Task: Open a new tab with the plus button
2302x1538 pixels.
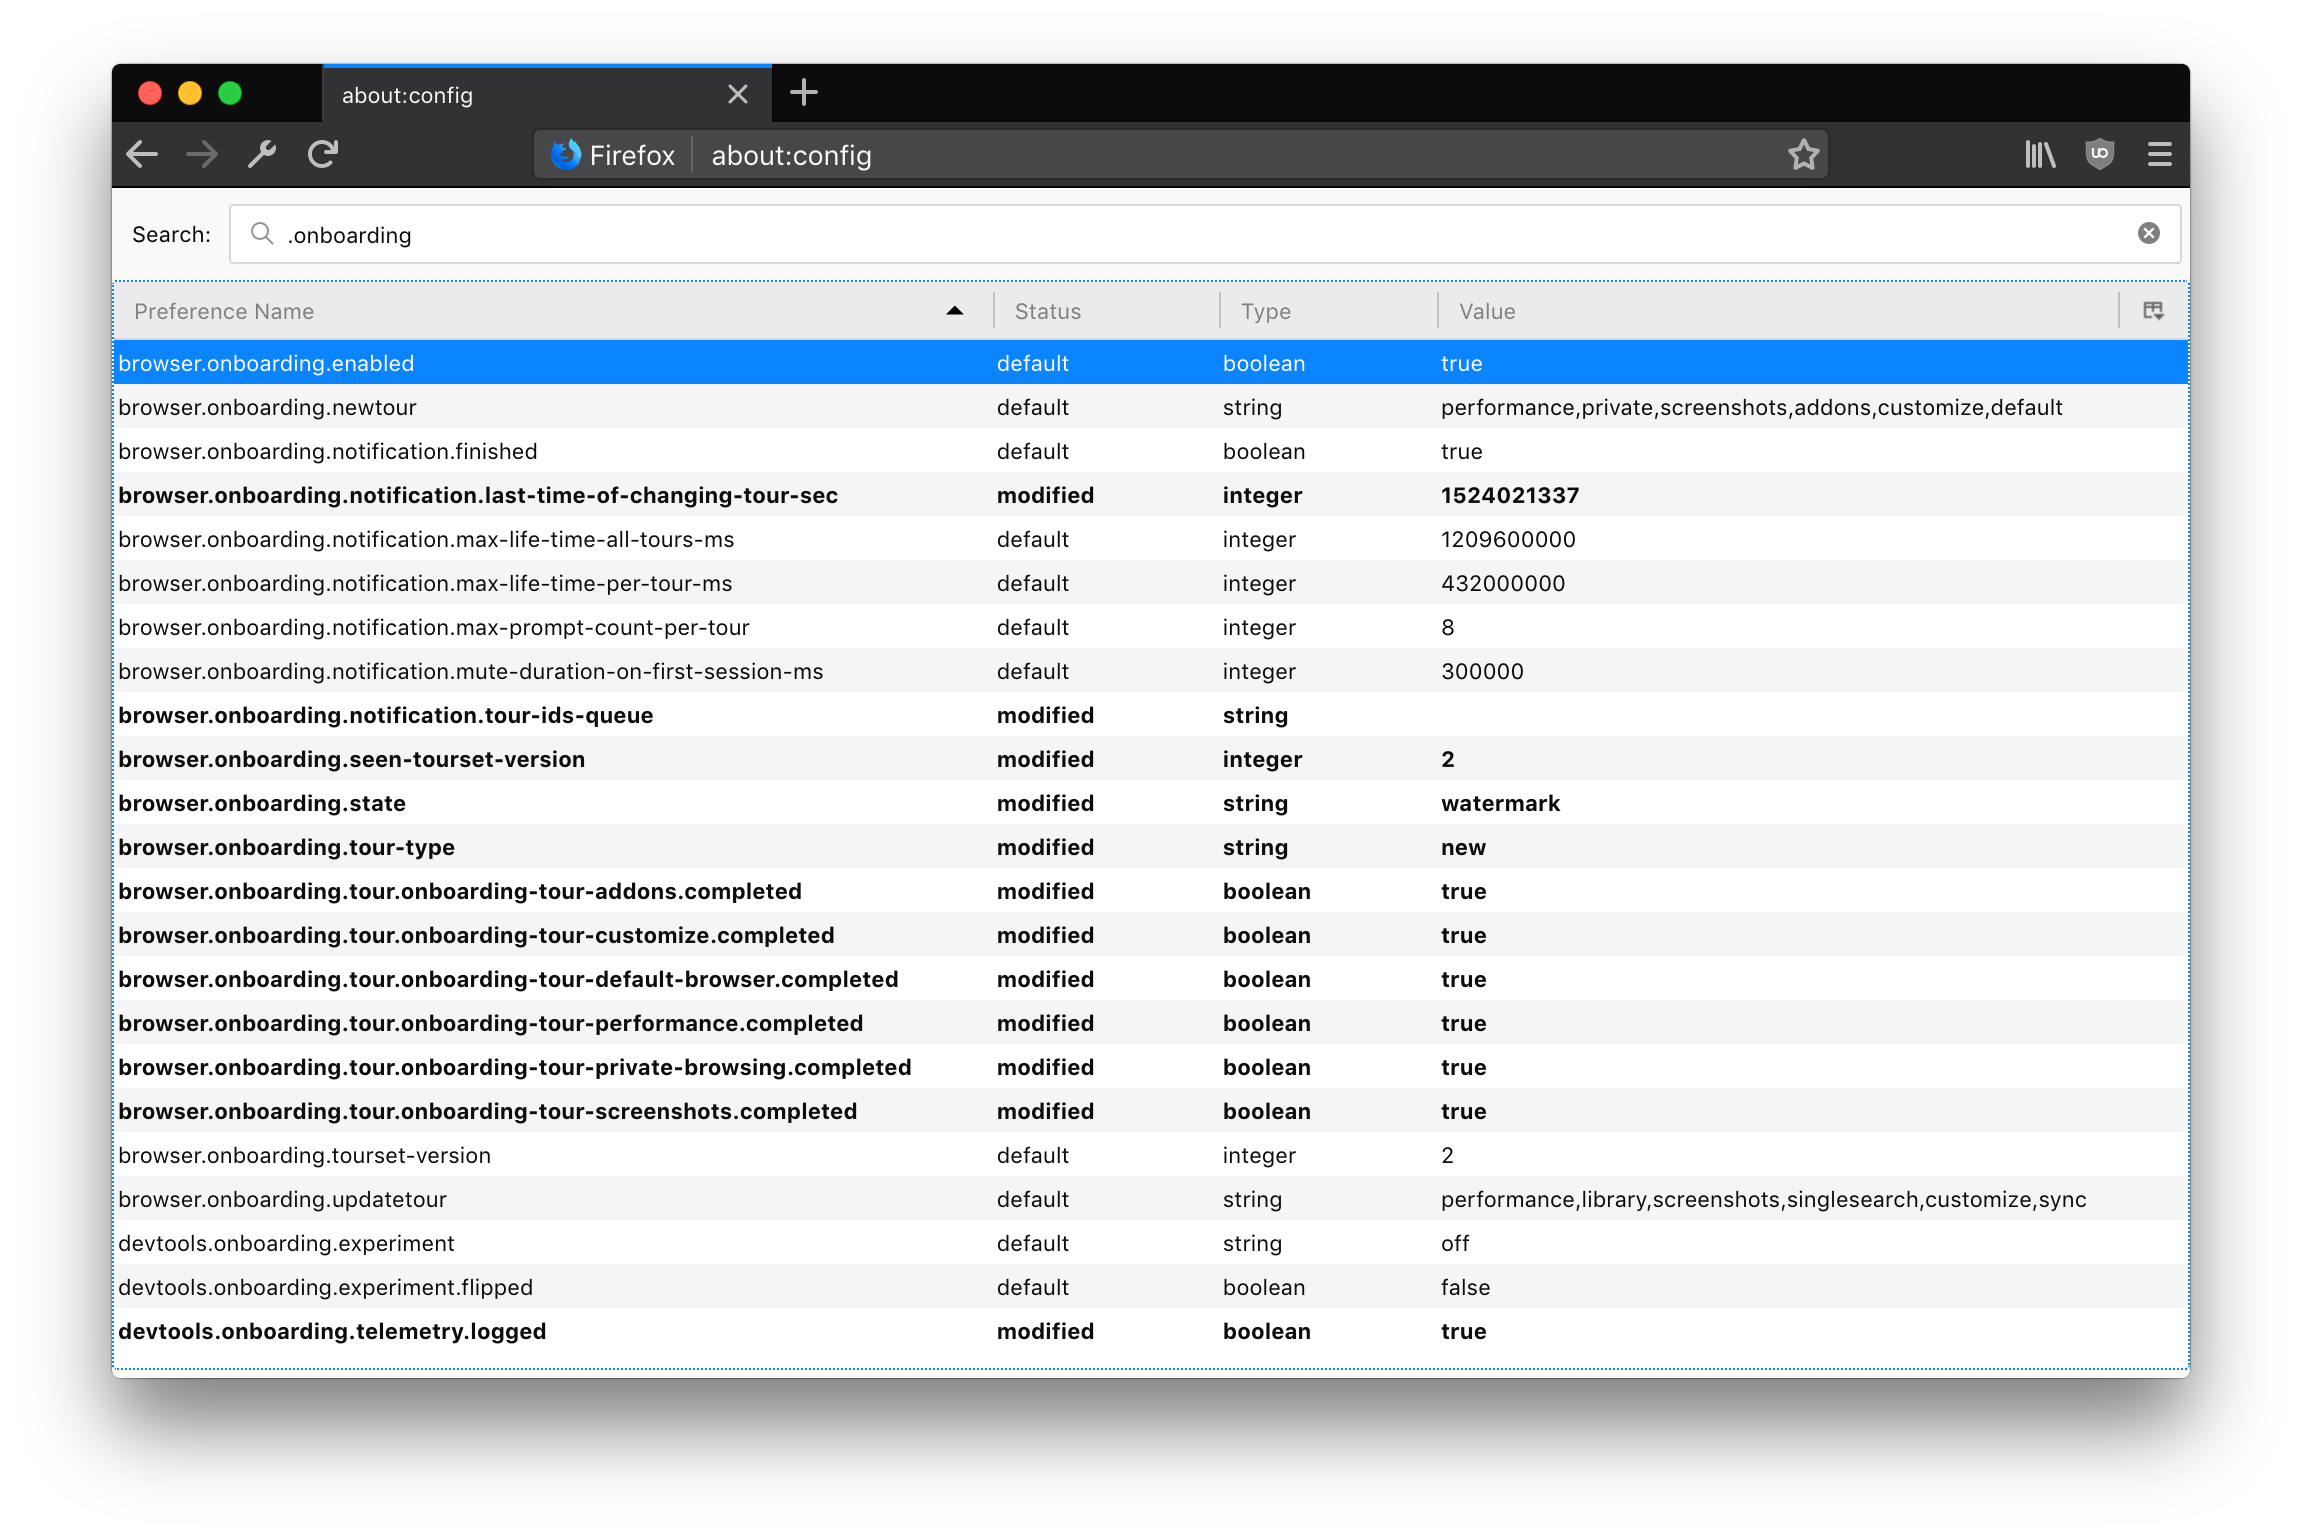Action: coord(804,93)
